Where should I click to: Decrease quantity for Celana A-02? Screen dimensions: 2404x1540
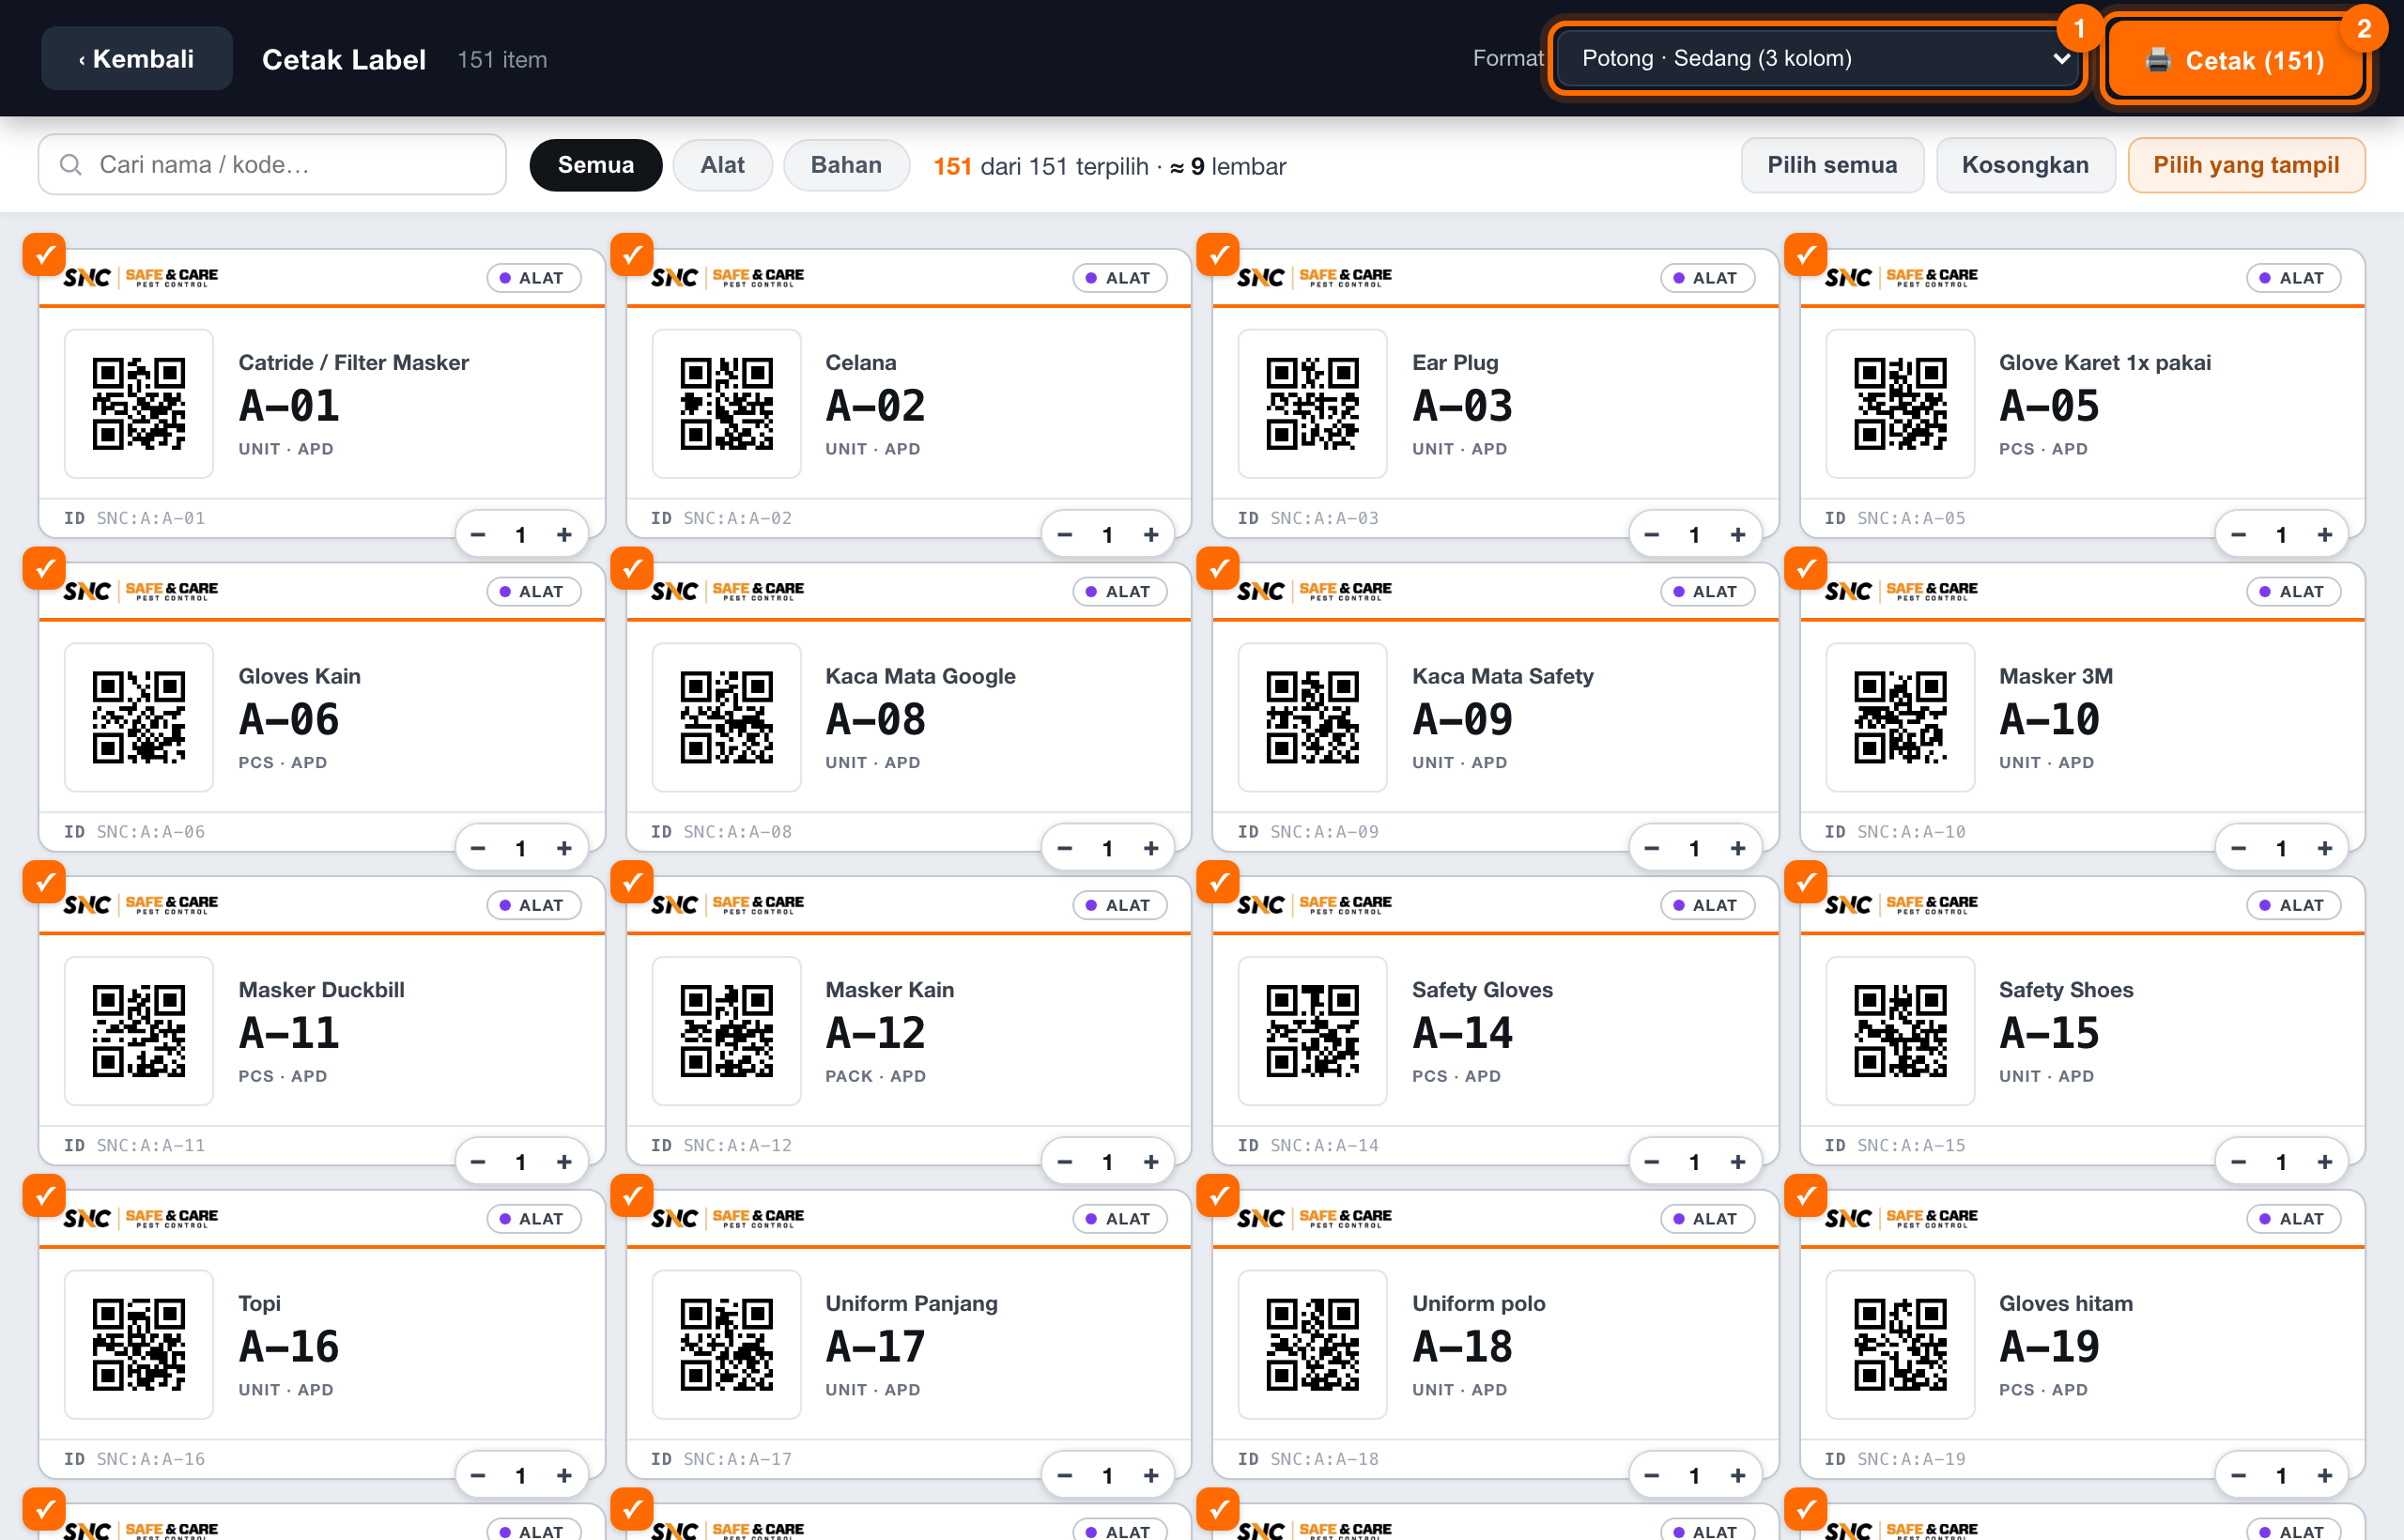pyautogui.click(x=1065, y=535)
